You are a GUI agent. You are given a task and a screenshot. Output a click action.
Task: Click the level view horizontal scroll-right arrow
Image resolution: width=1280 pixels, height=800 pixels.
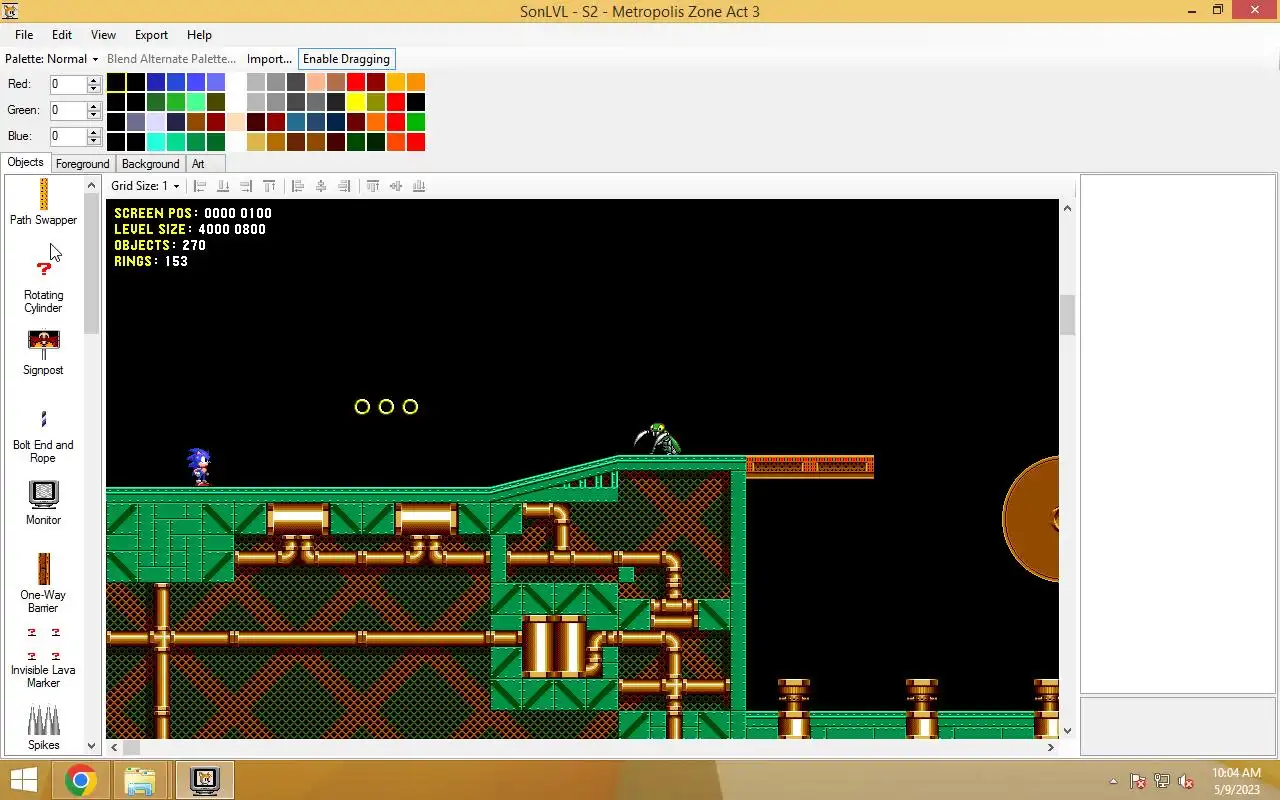point(1050,747)
